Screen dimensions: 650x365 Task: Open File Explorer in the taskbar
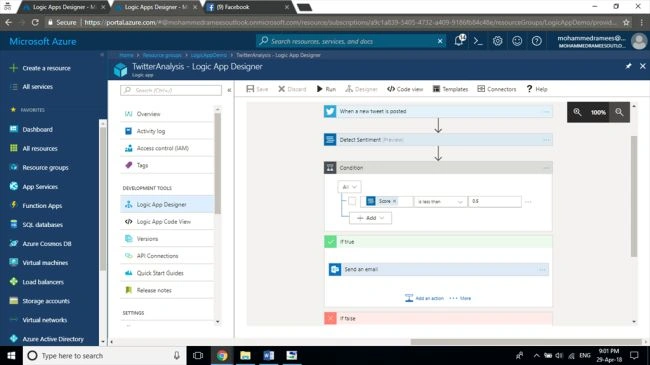coord(245,355)
